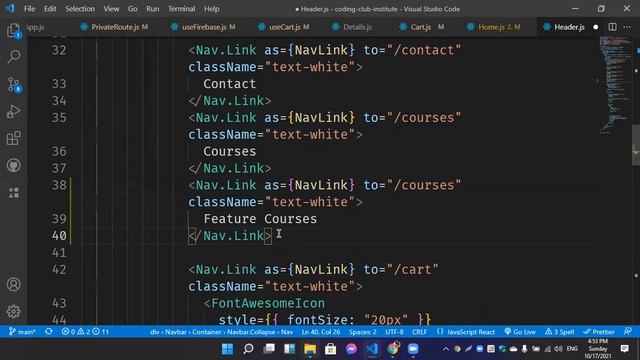Click the "/cart" string on line 42
640x360 pixels.
tap(413, 269)
